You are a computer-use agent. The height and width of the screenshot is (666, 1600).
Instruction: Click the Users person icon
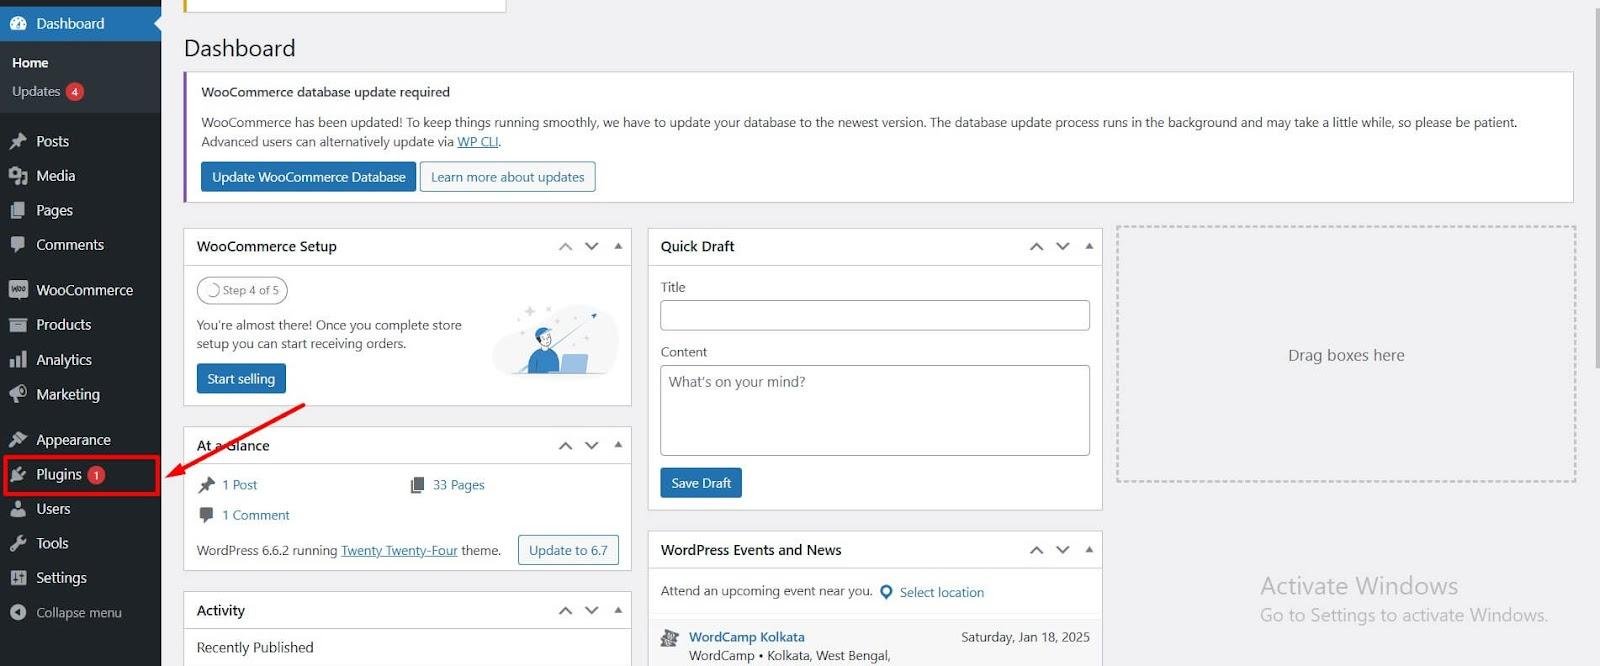coord(18,509)
